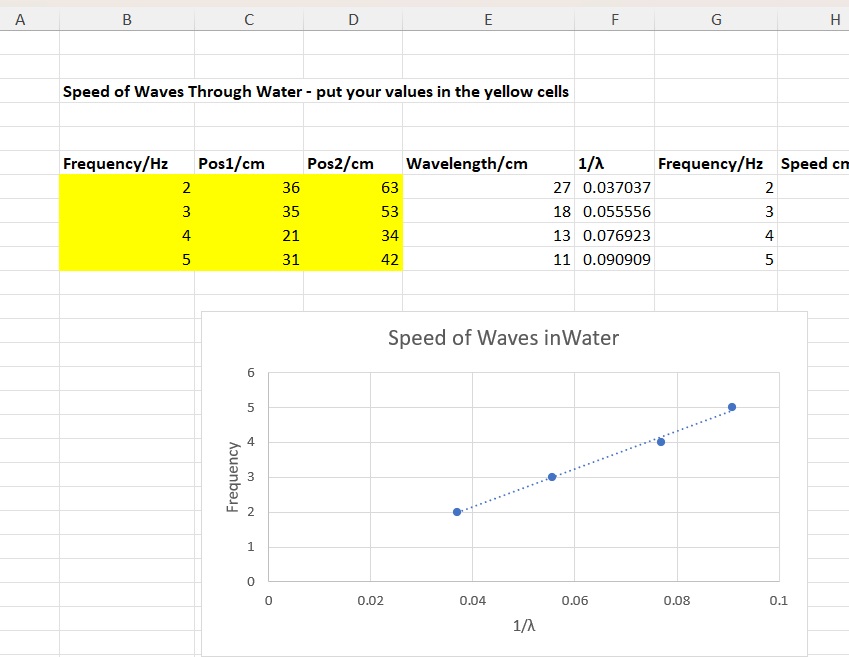Click the chart data point at frequency 2
This screenshot has height=657, width=849.
pyautogui.click(x=457, y=512)
